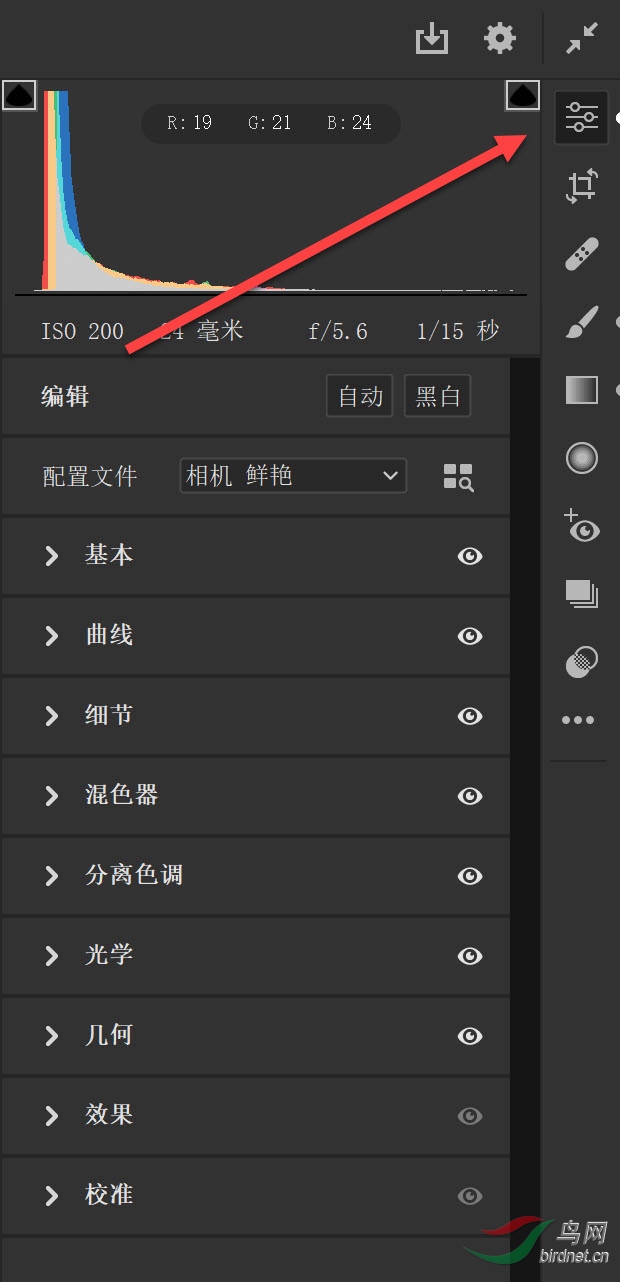Toggle the shadow clipping warning triangle

20,95
